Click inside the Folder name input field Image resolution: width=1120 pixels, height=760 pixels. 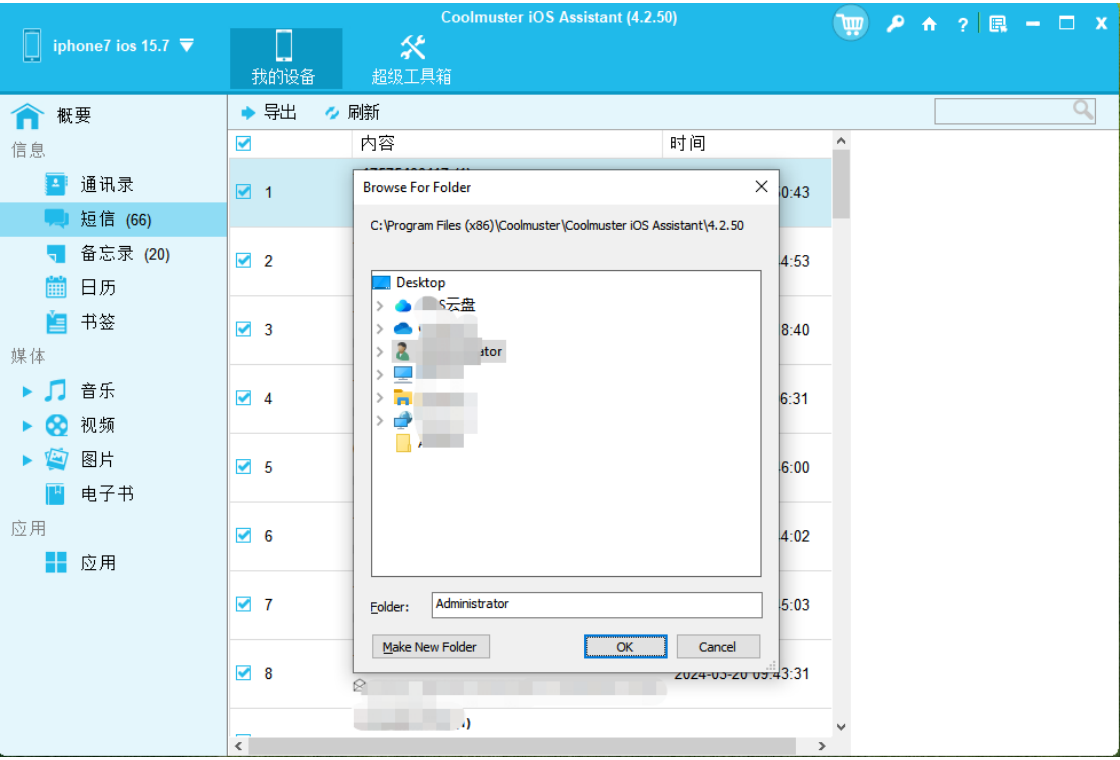pyautogui.click(x=595, y=605)
